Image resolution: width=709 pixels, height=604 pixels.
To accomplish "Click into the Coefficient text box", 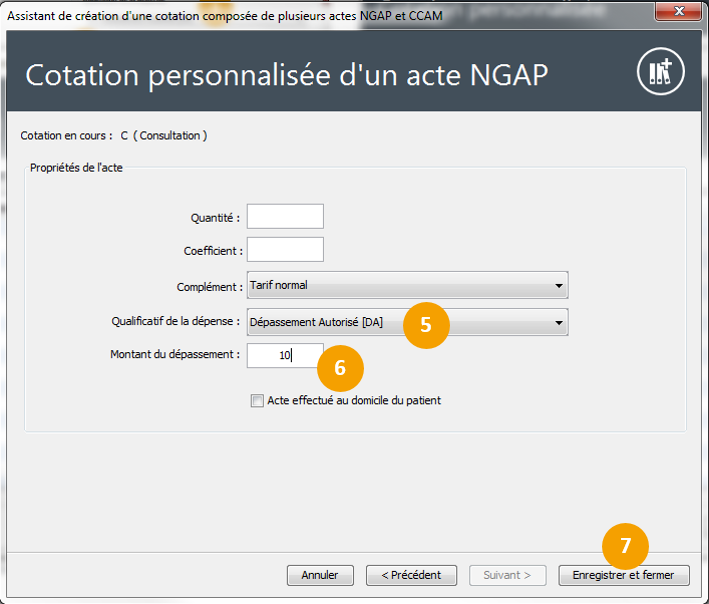I will [x=285, y=249].
